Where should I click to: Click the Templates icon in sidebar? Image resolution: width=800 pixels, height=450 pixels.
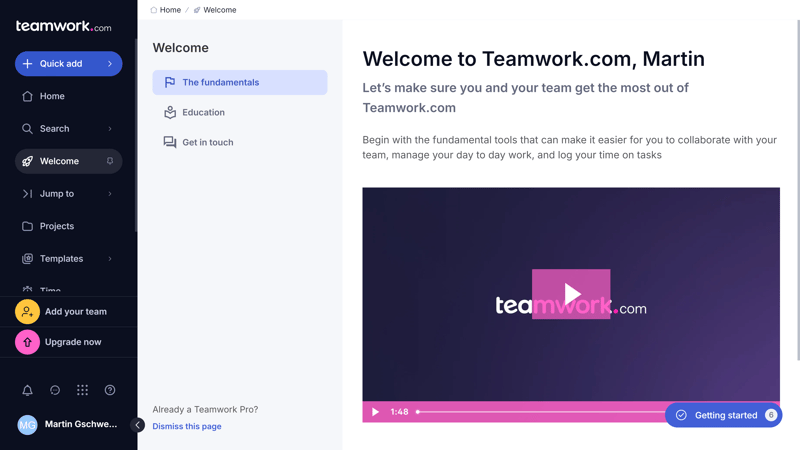[28, 259]
